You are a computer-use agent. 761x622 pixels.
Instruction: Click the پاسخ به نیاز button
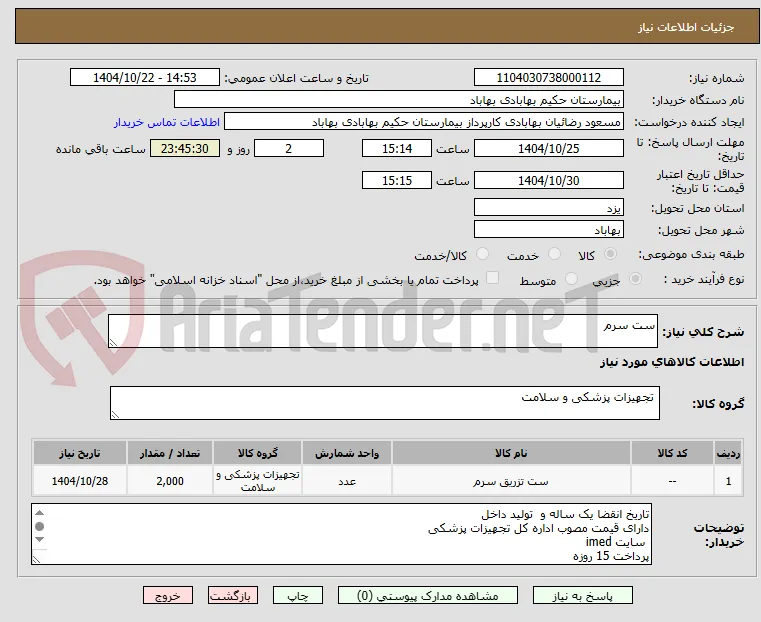[x=582, y=595]
